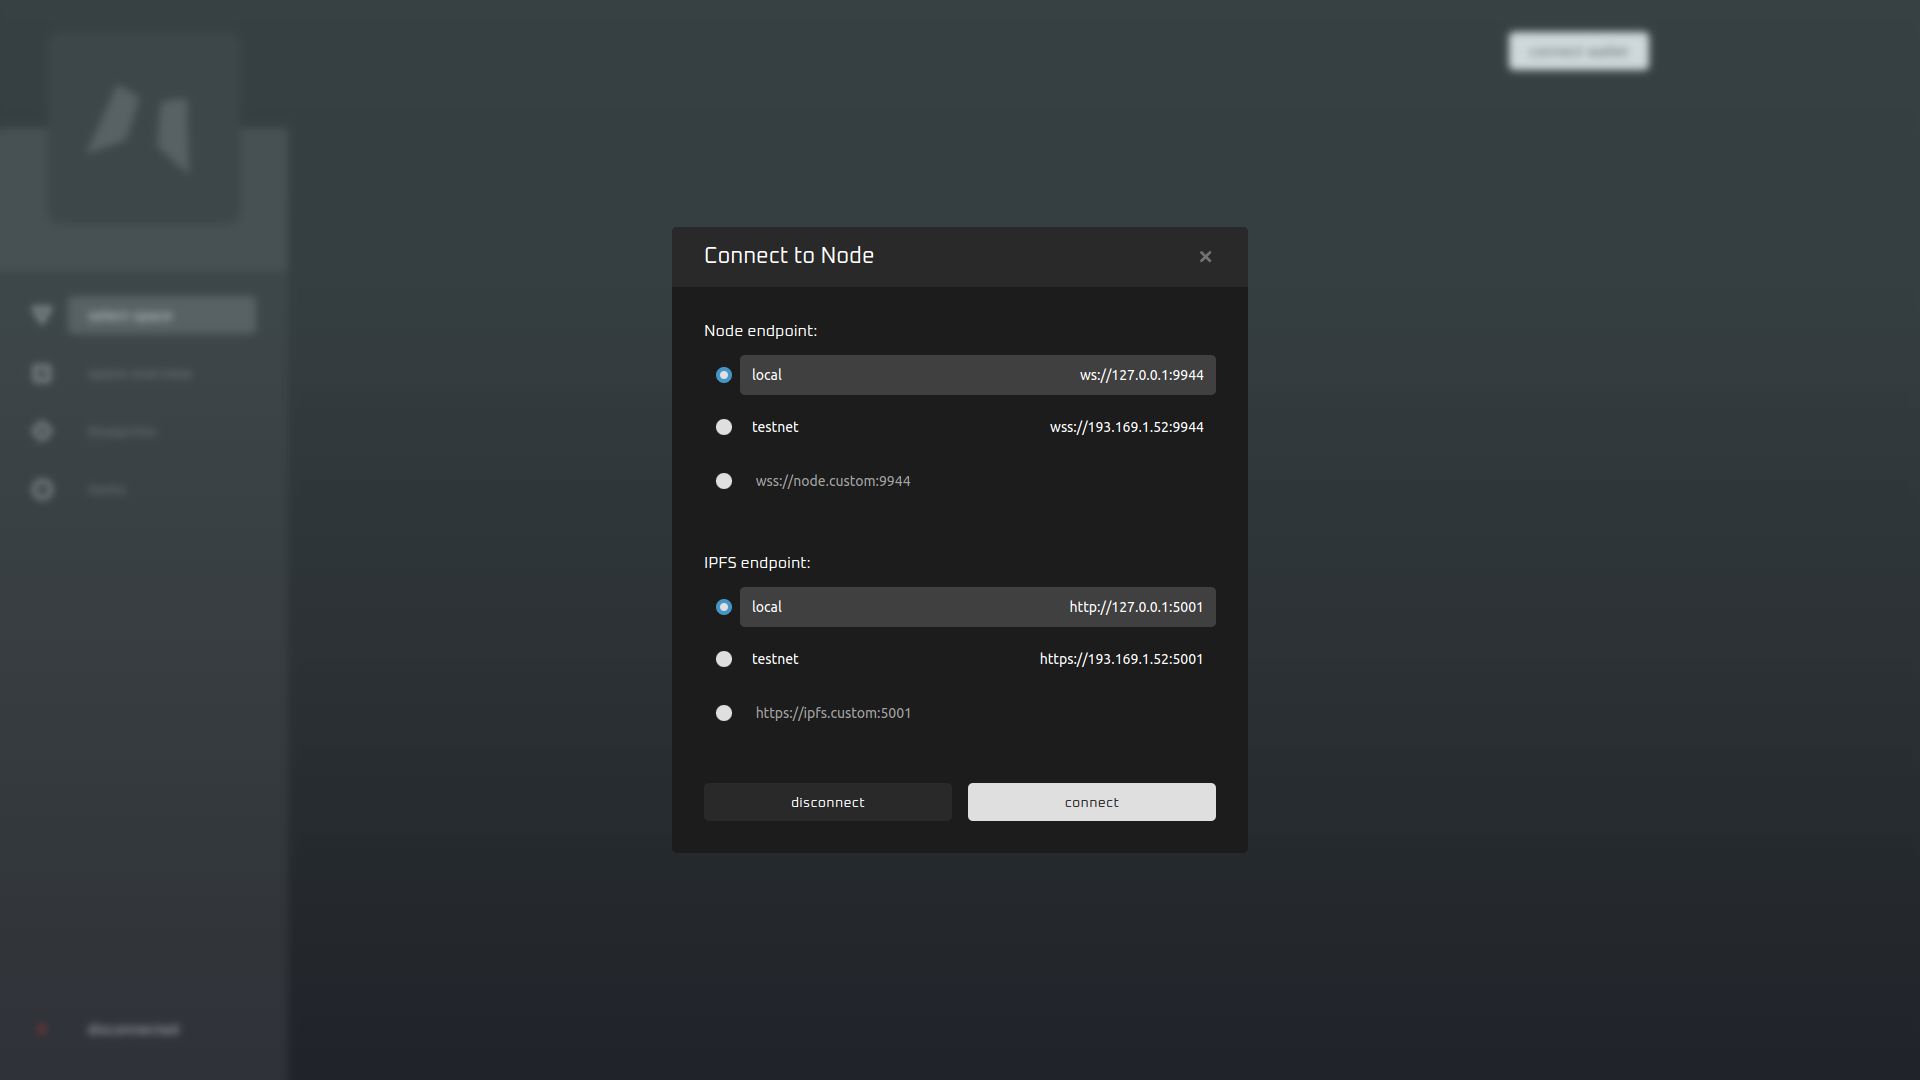
Task: Click the blurred wallet button at top right
Action: (1578, 51)
